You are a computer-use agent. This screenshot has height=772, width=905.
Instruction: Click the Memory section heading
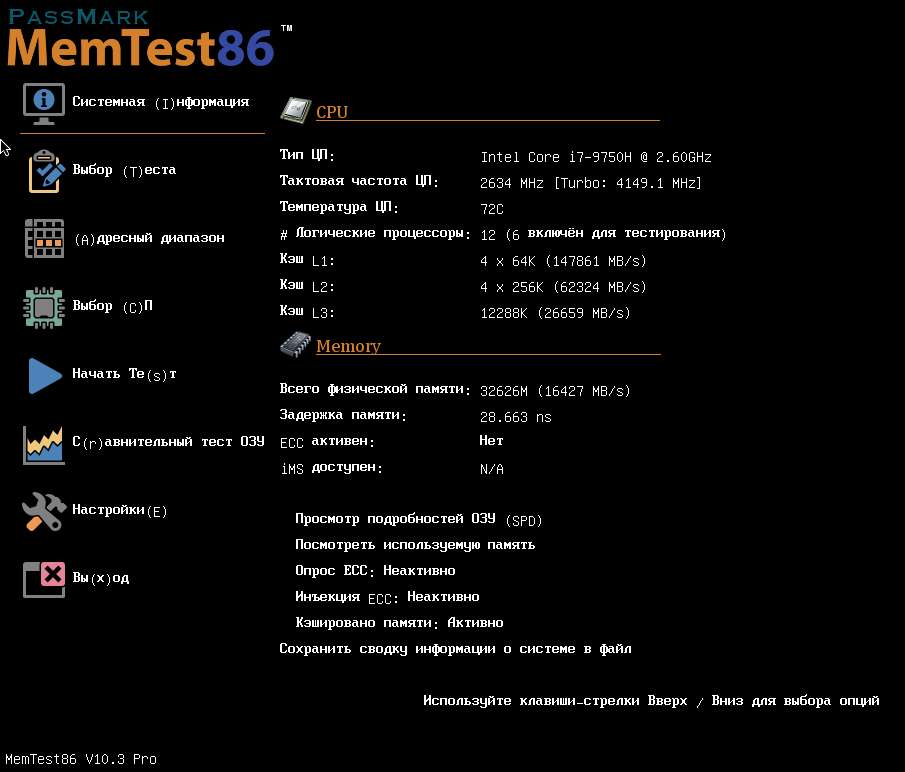[x=349, y=346]
